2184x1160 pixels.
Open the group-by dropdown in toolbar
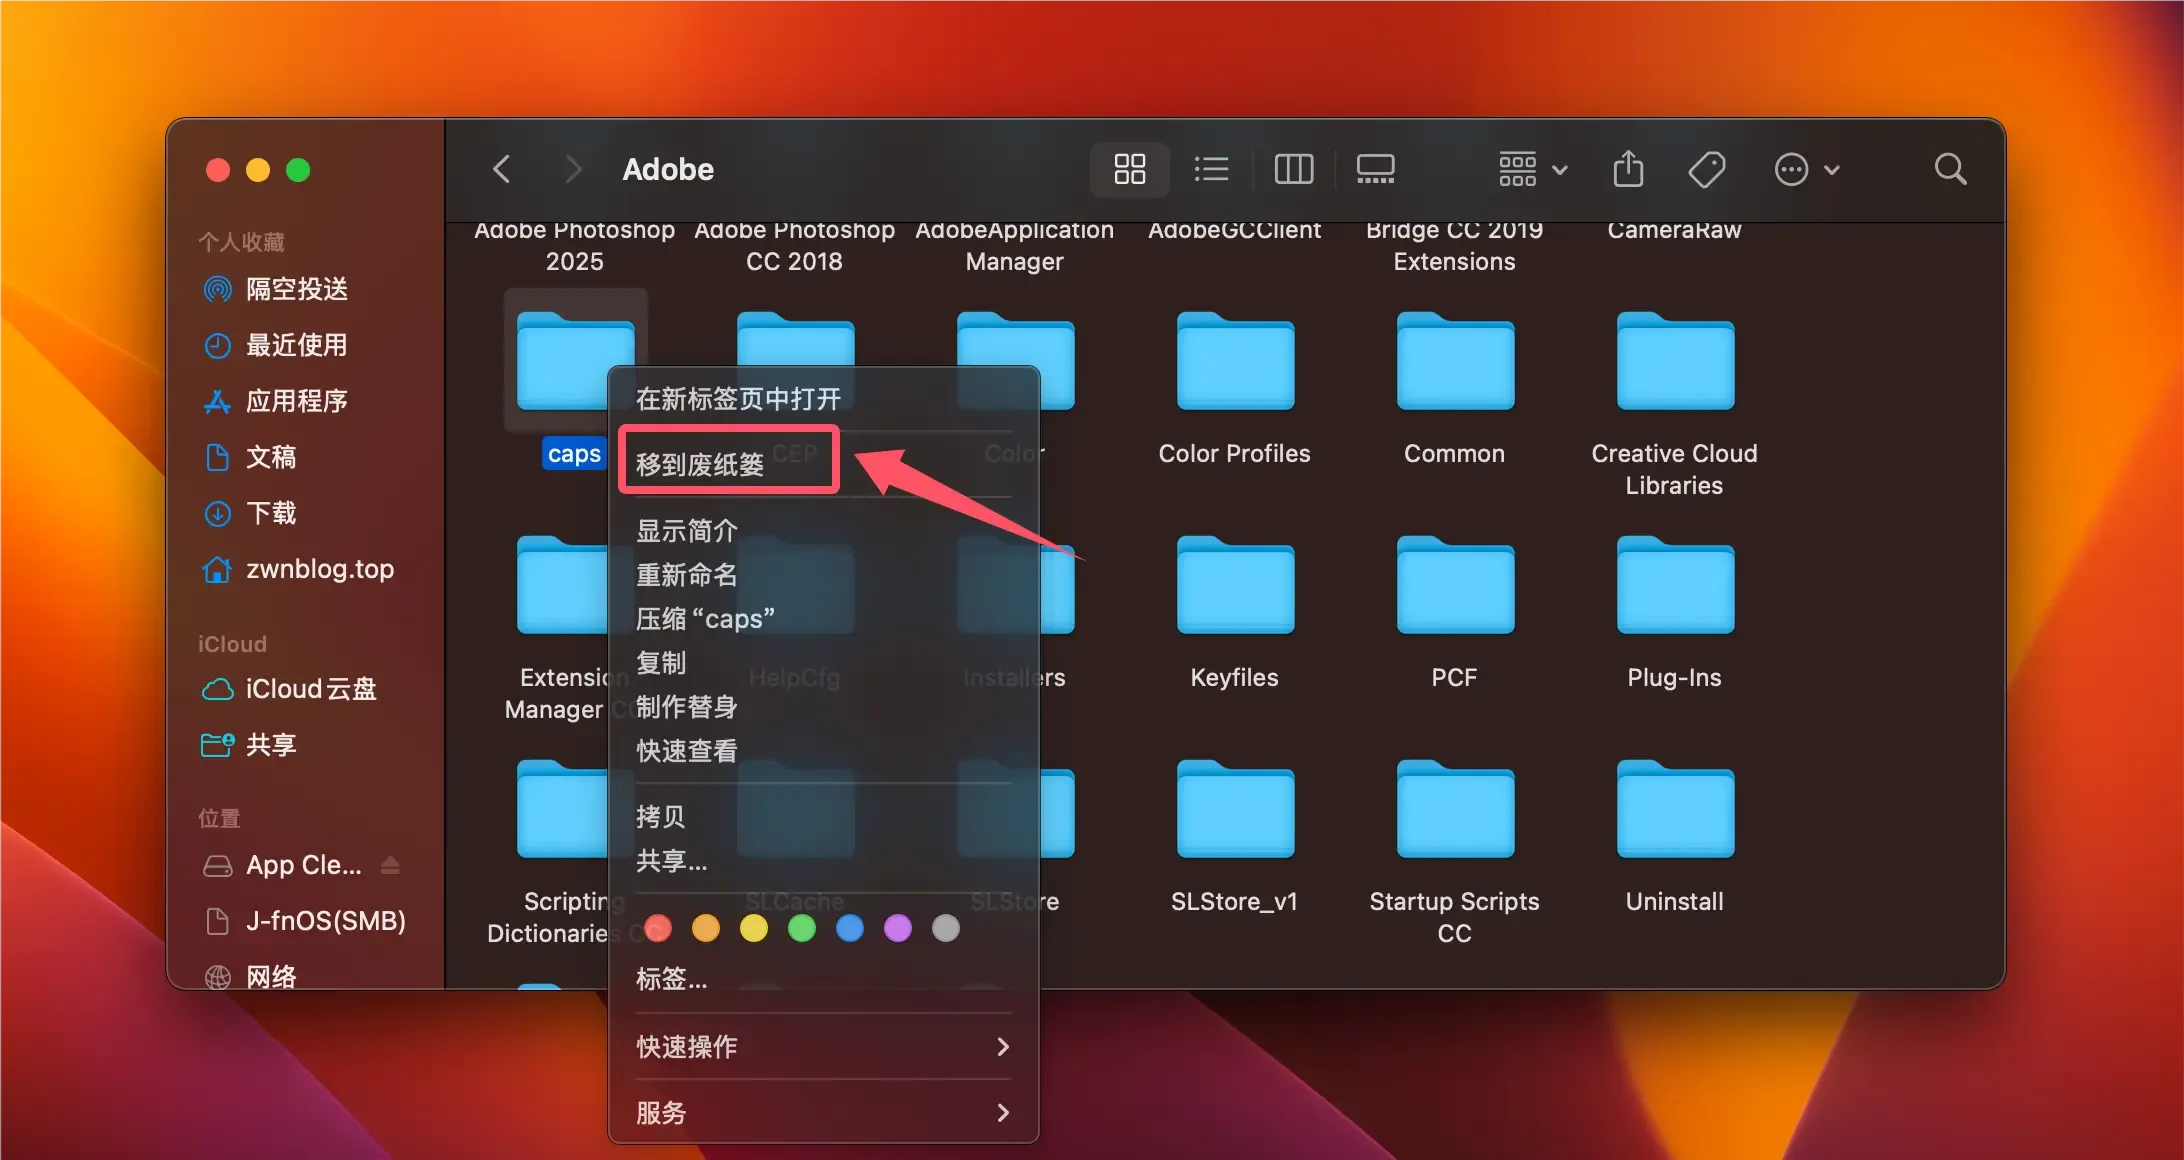[1532, 169]
